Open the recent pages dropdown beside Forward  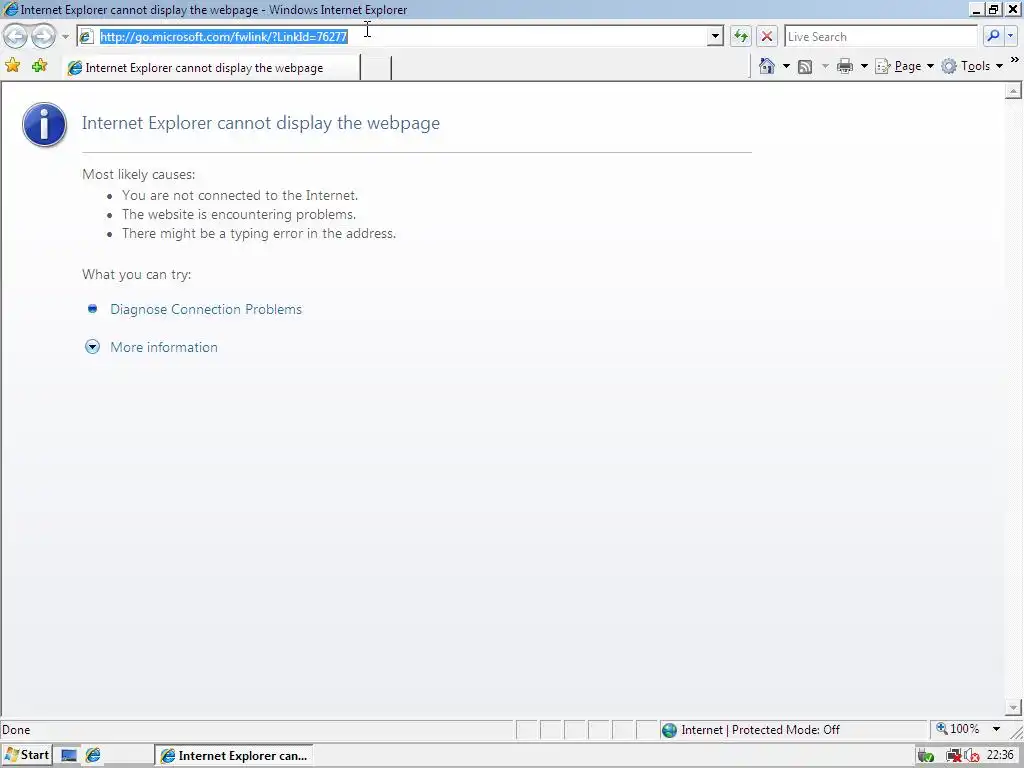click(65, 37)
